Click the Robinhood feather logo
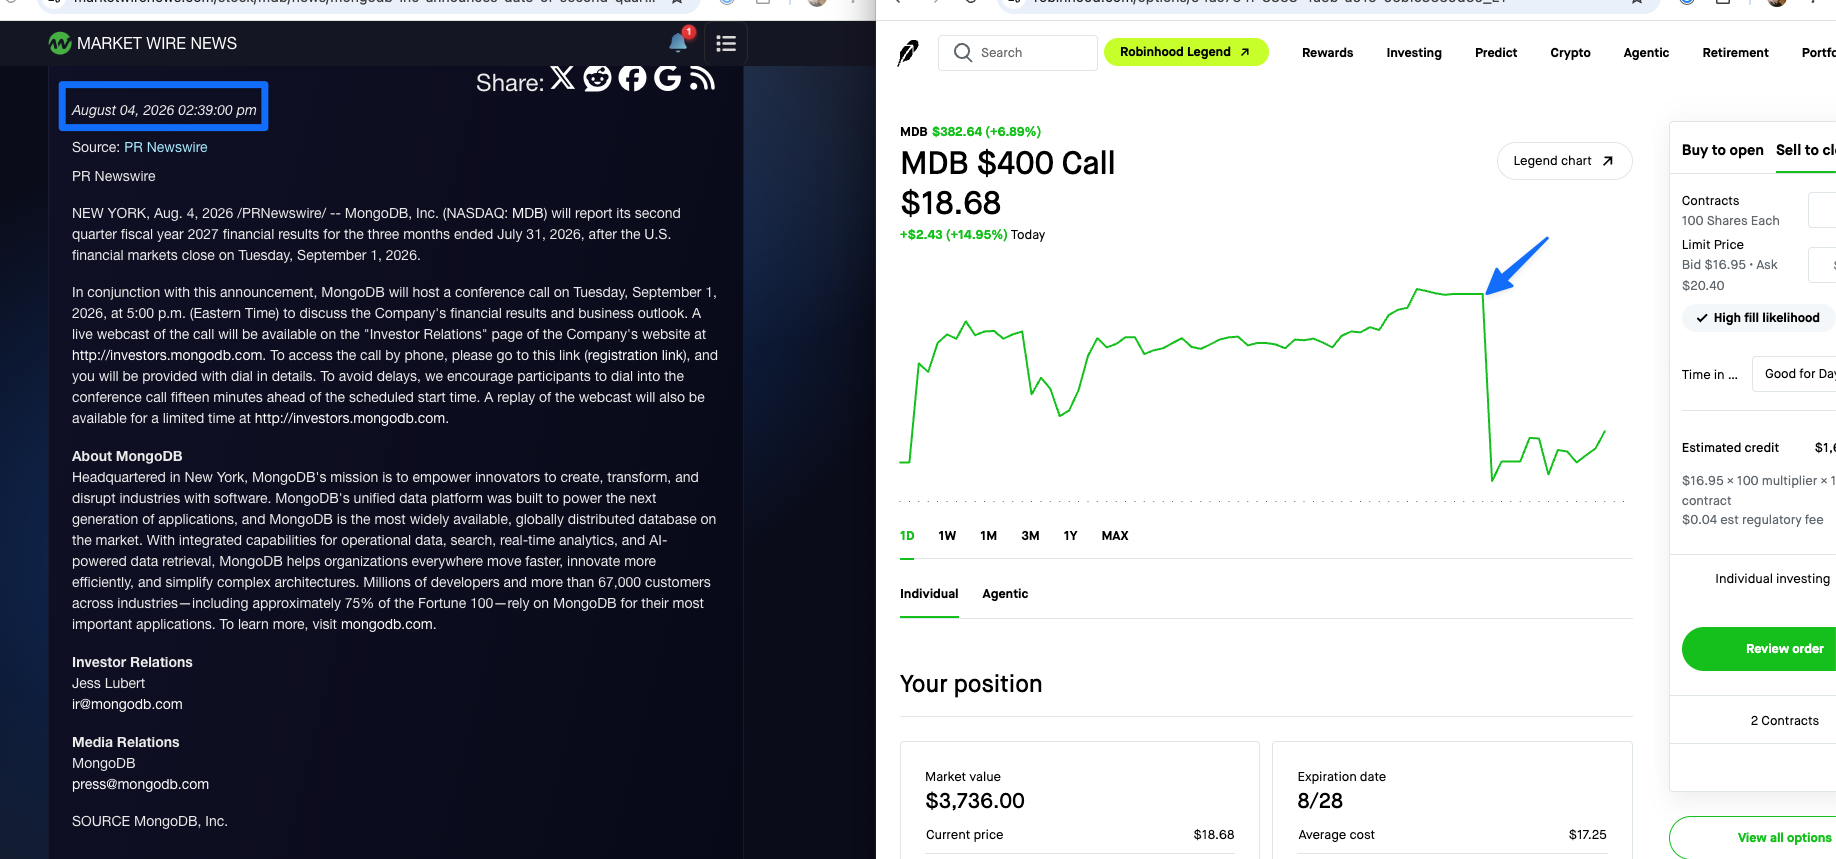Viewport: 1836px width, 859px height. [x=908, y=53]
